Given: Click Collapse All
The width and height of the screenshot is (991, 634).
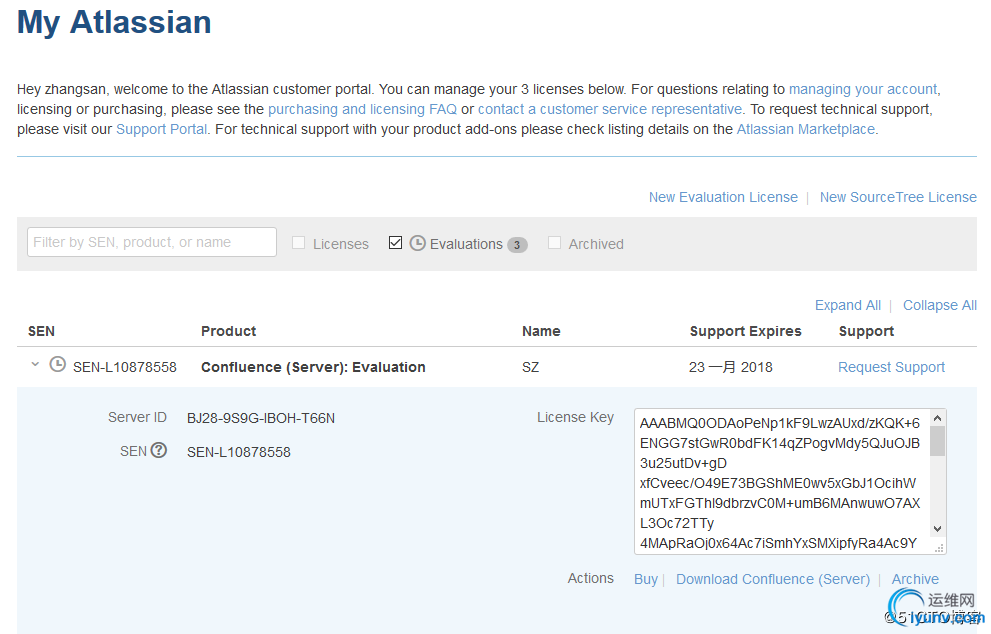Looking at the screenshot, I should pyautogui.click(x=940, y=305).
